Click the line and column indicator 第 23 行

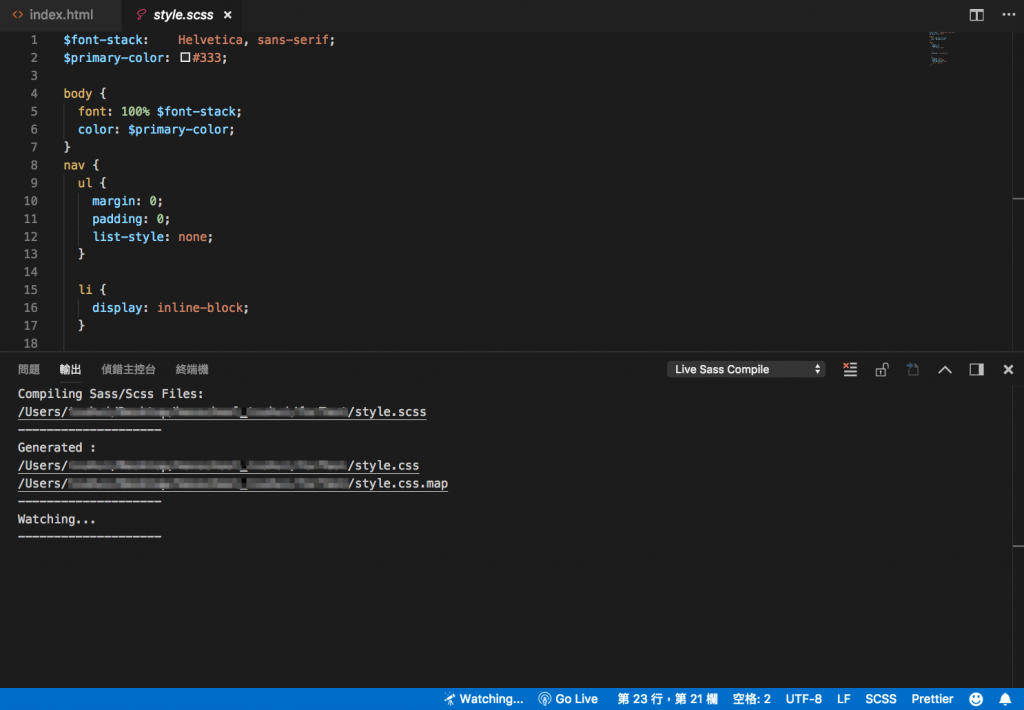(667, 699)
